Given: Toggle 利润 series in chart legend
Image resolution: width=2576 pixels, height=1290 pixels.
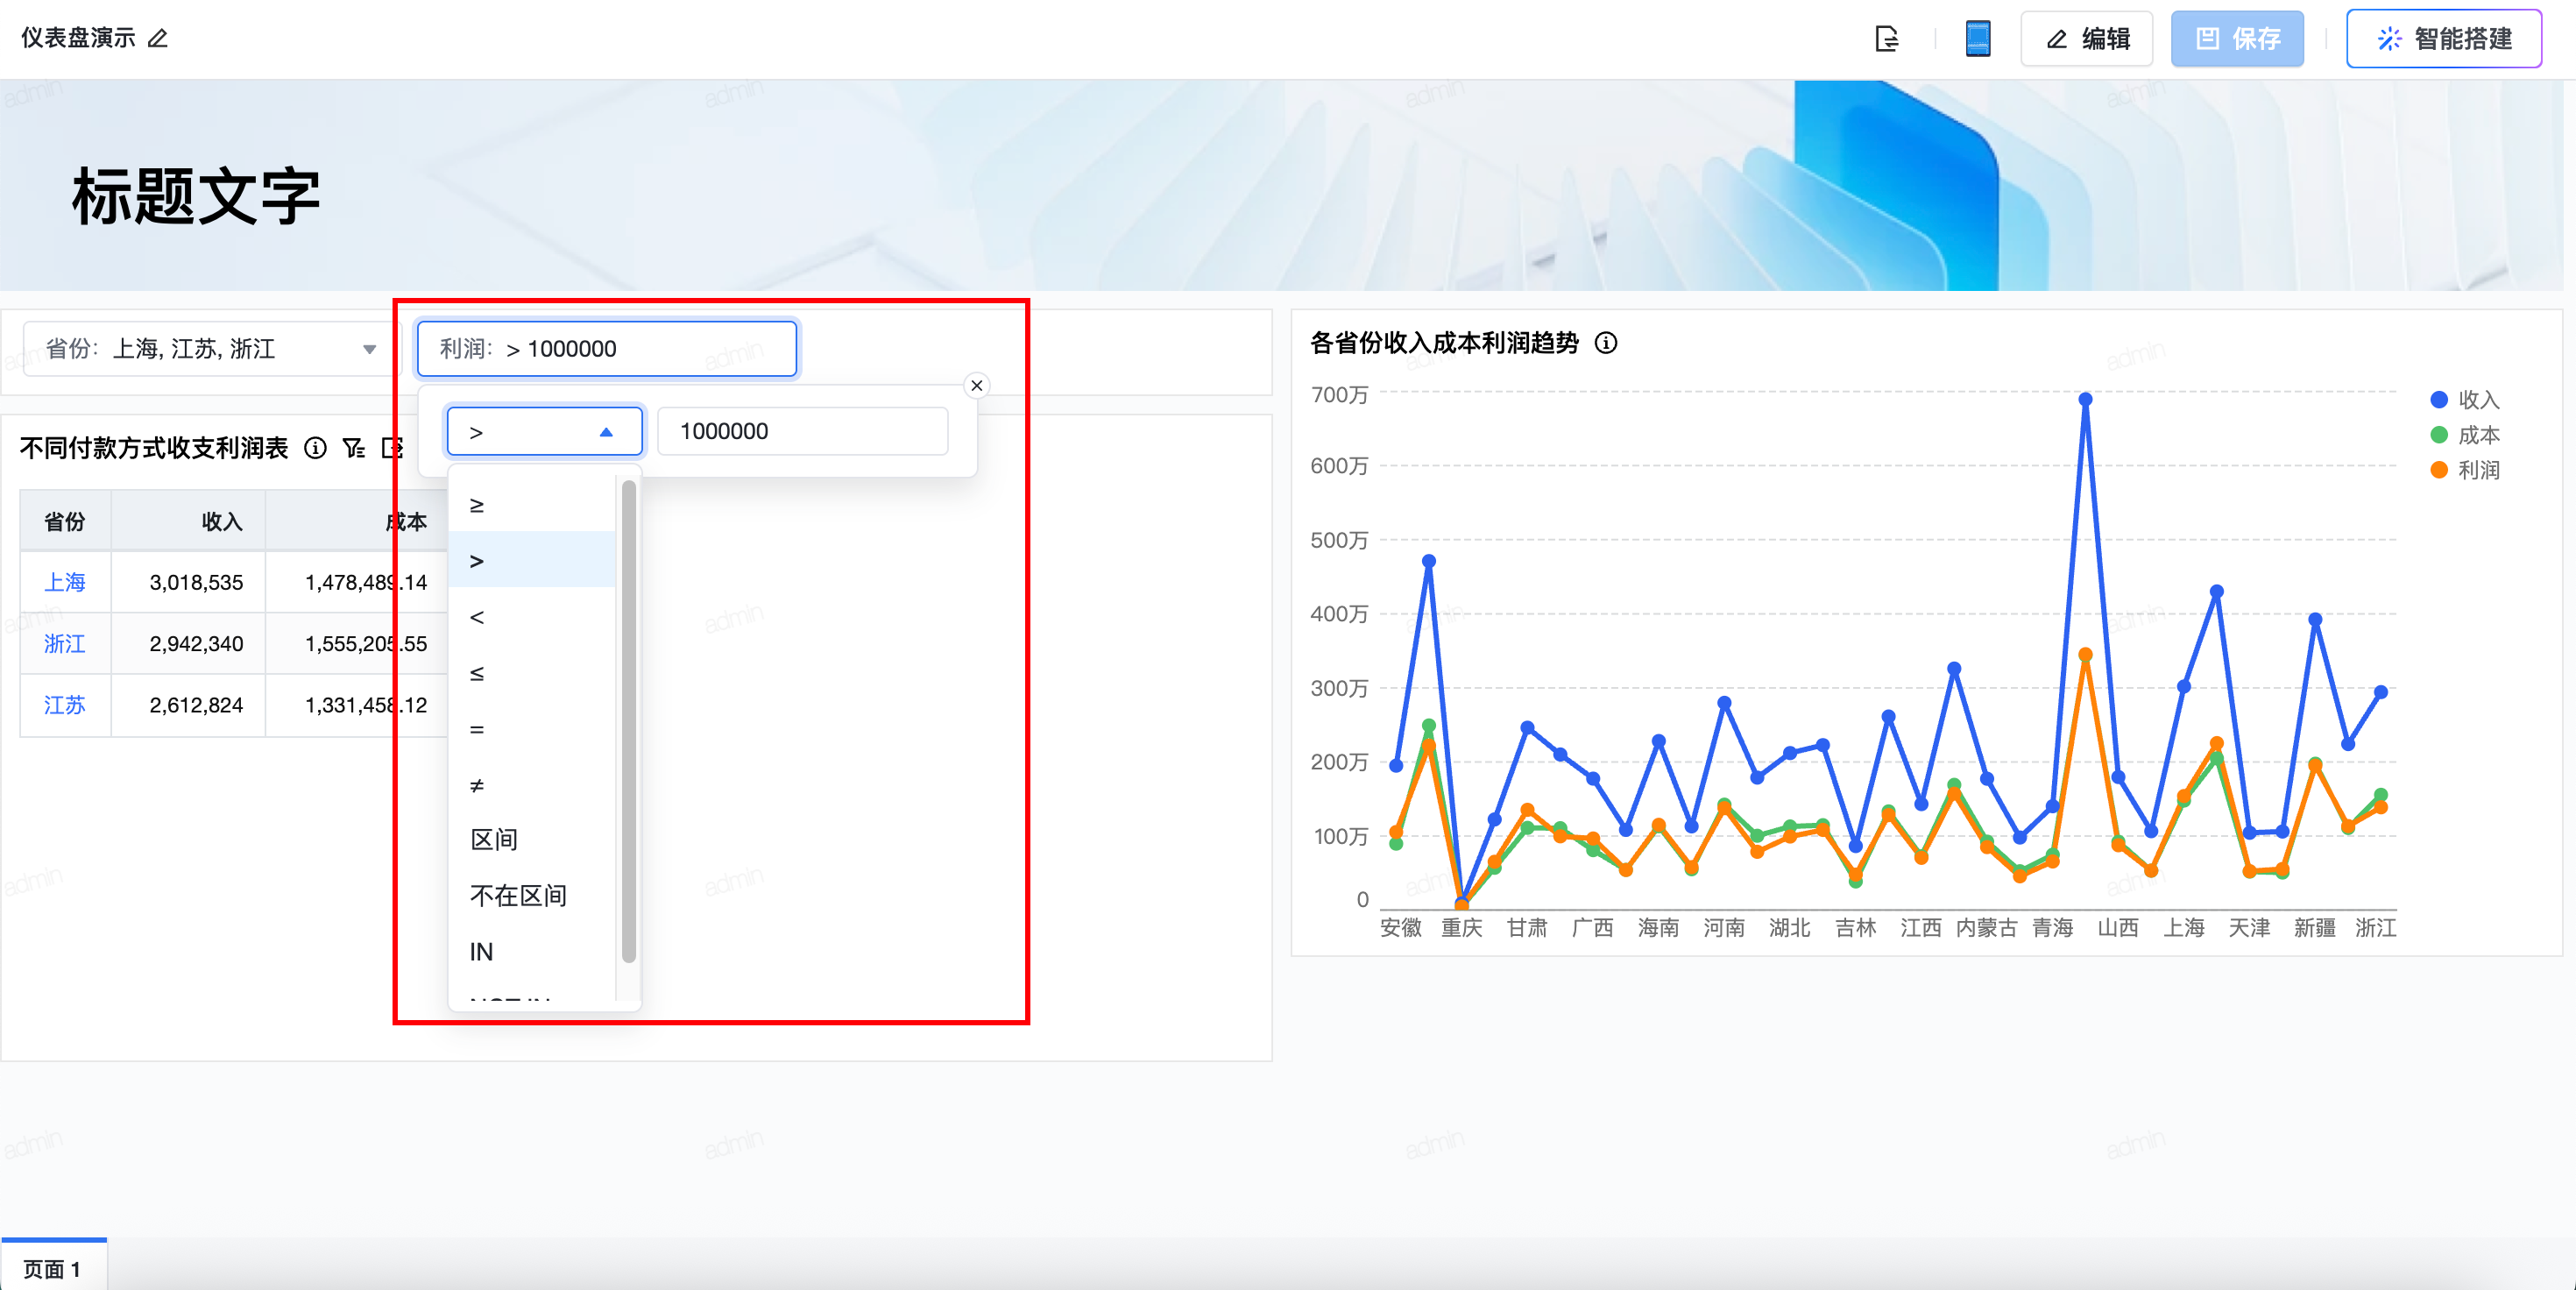Looking at the screenshot, I should pos(2465,470).
